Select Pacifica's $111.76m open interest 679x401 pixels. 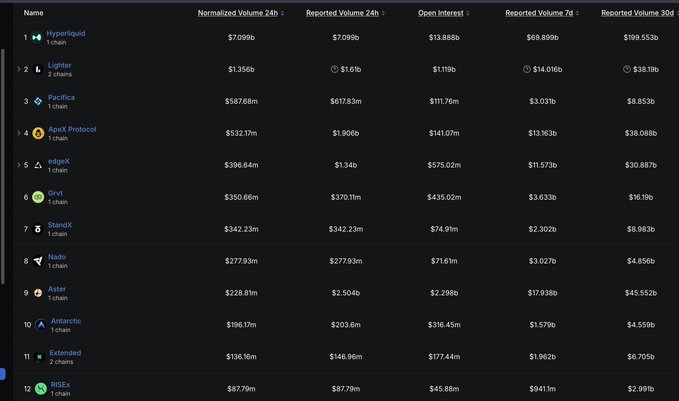444,101
